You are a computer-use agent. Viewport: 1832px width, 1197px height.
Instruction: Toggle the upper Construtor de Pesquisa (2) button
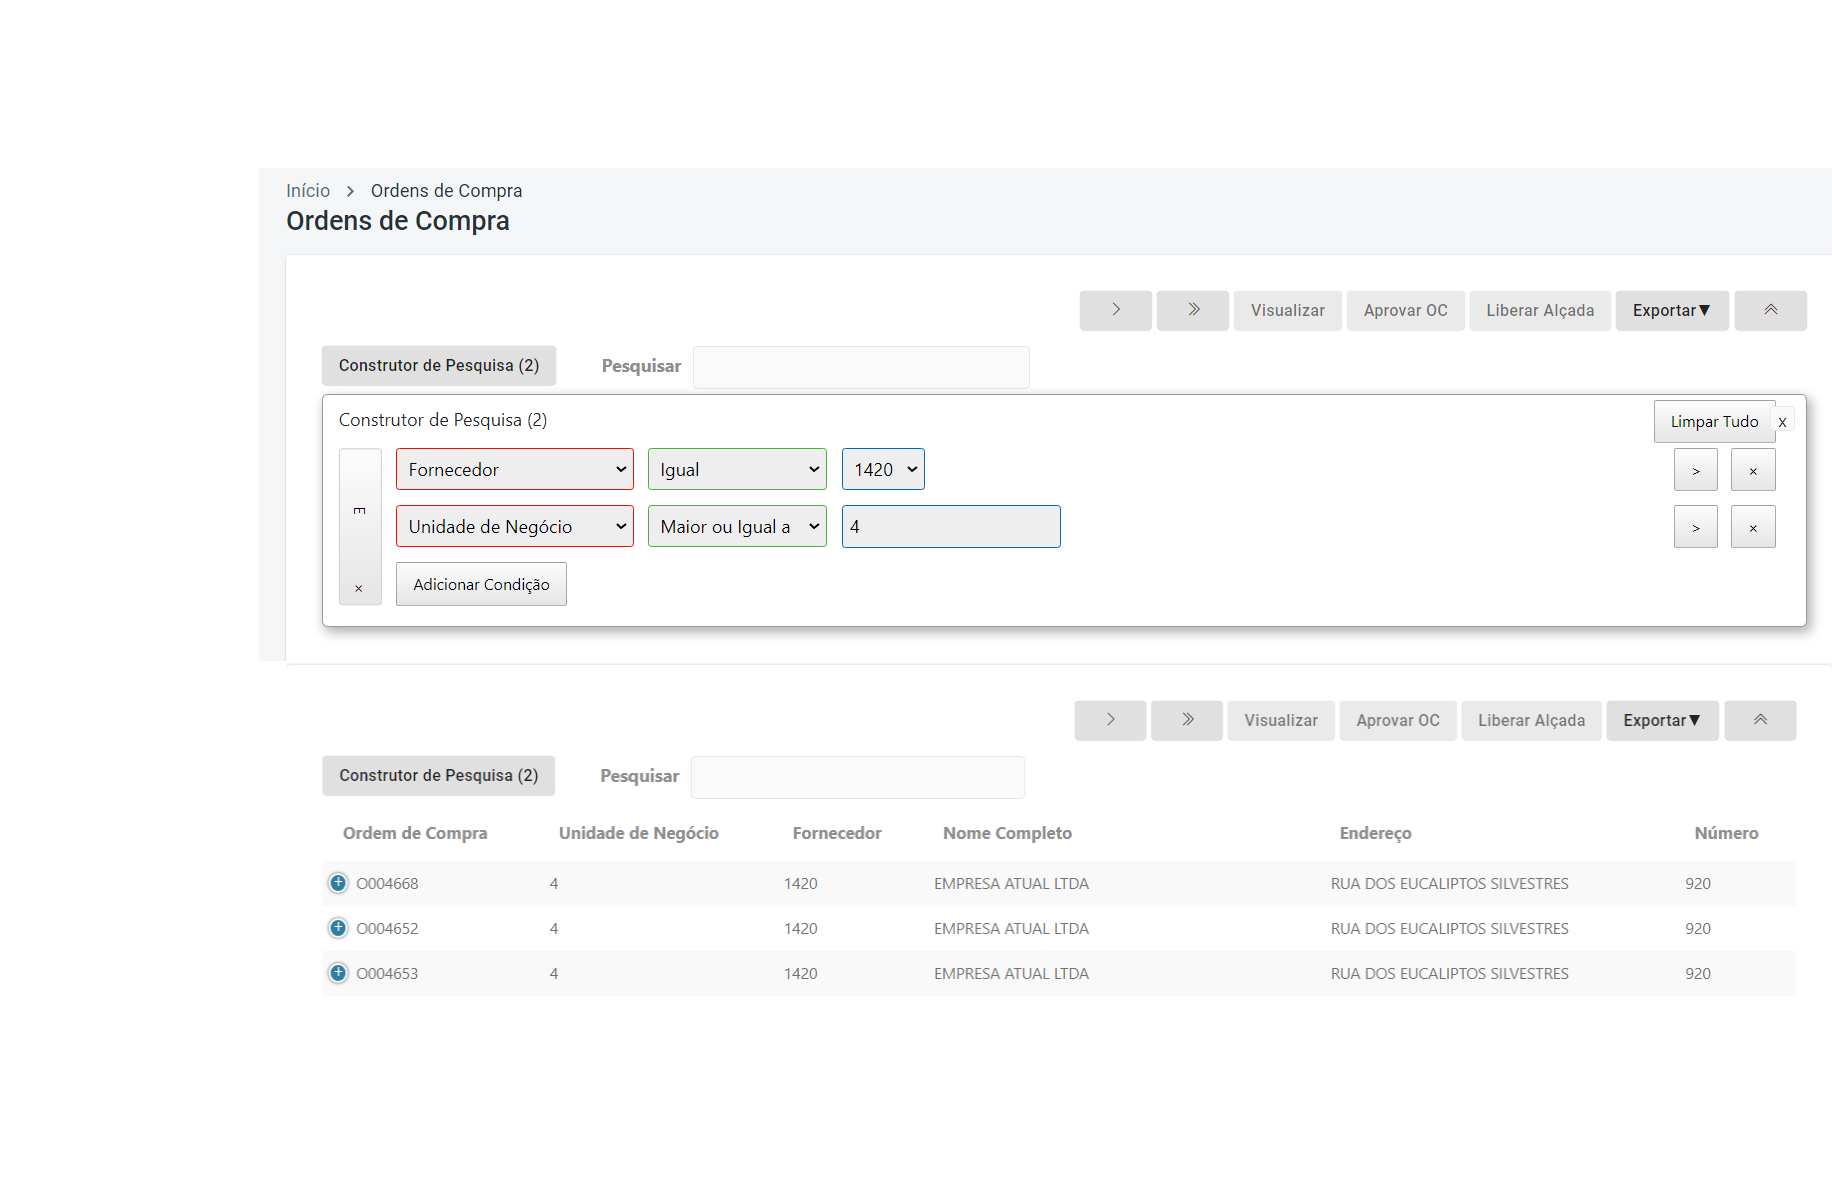tap(439, 366)
